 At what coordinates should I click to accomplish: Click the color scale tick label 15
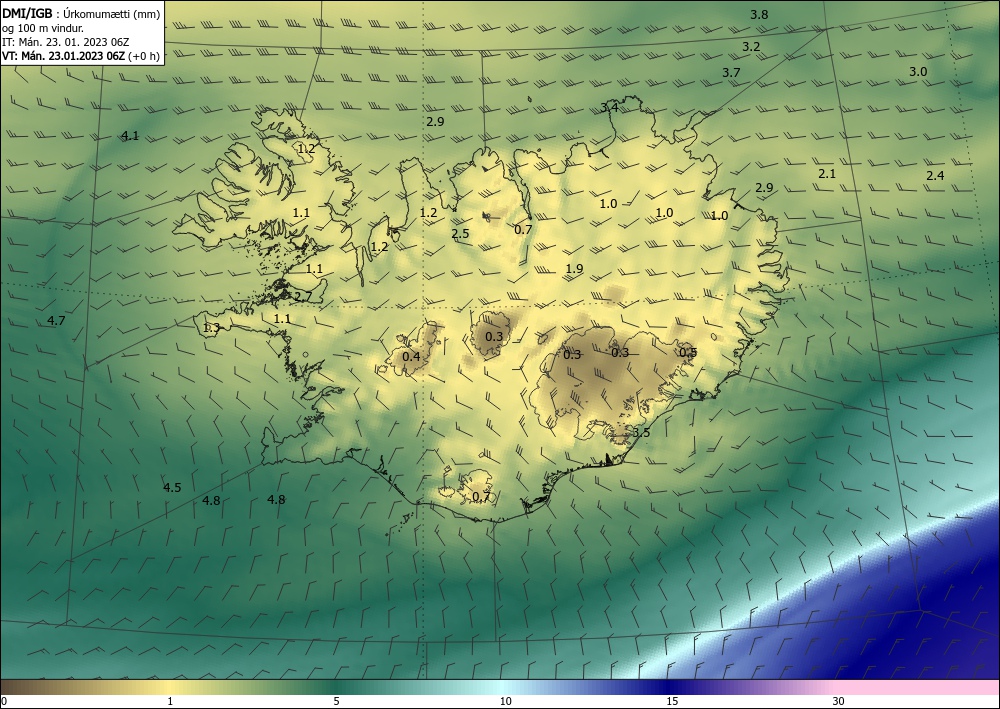pos(672,702)
